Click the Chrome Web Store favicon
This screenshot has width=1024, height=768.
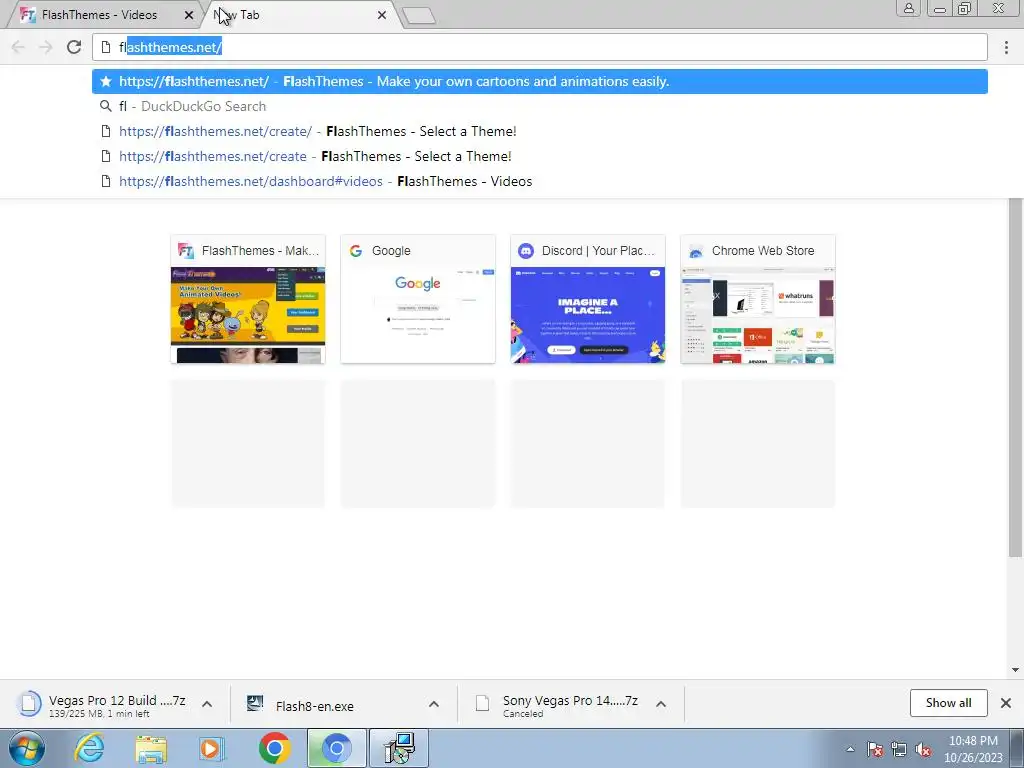[x=696, y=251]
